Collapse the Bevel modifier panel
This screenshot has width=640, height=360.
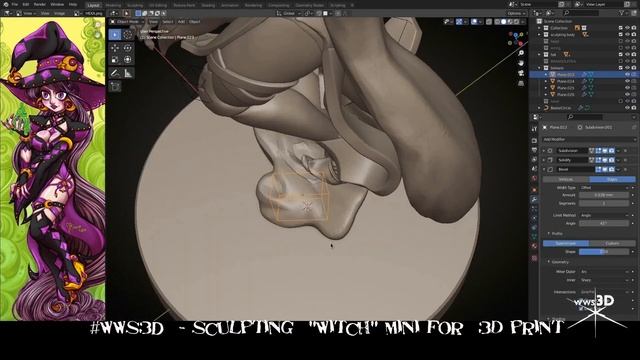pos(544,169)
